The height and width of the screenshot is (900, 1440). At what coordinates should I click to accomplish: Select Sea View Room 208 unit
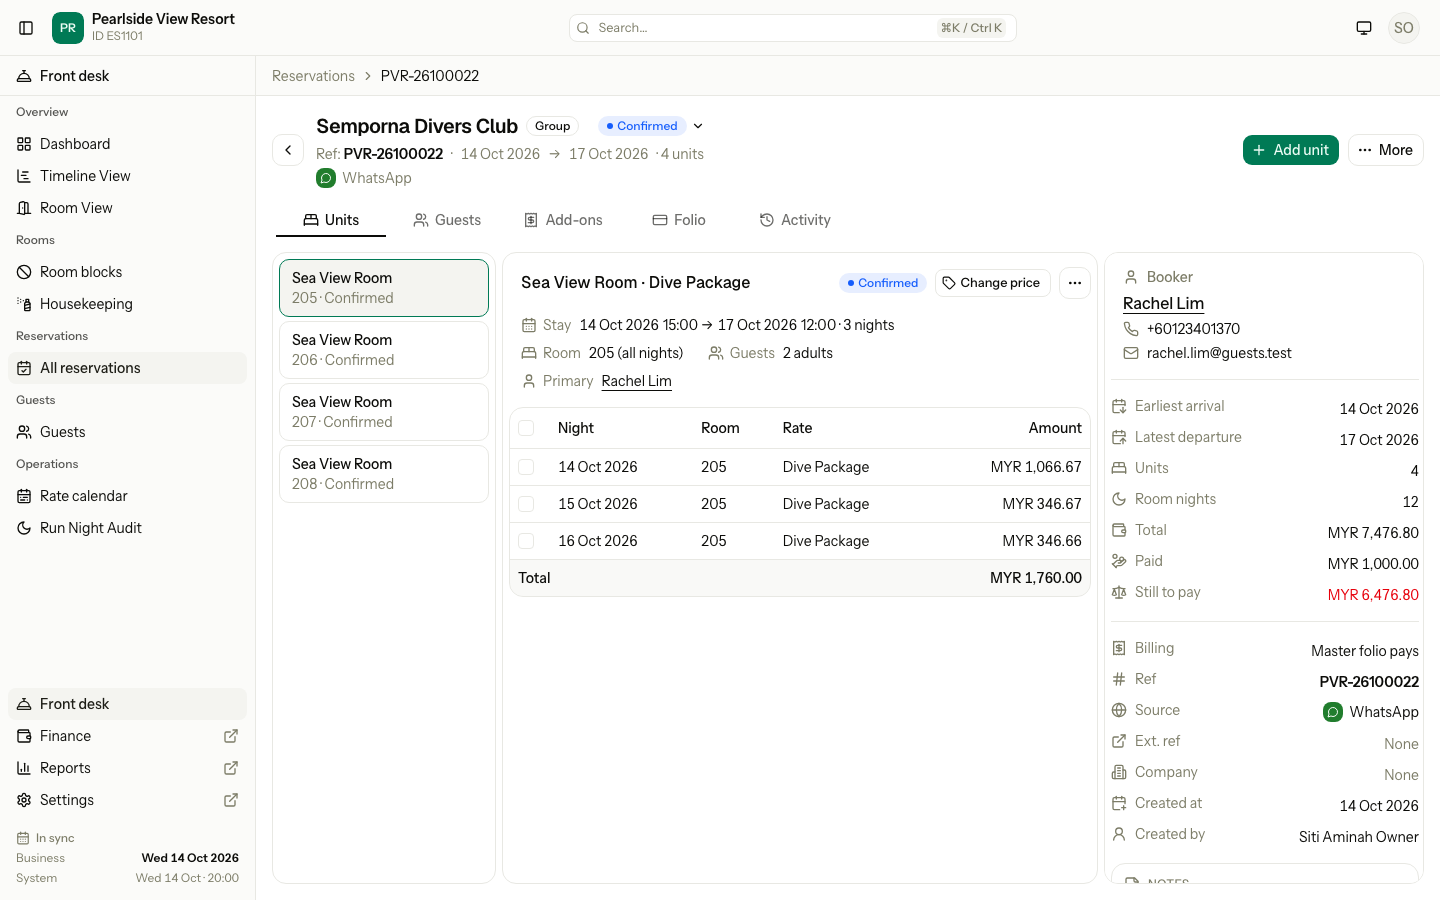pos(384,474)
